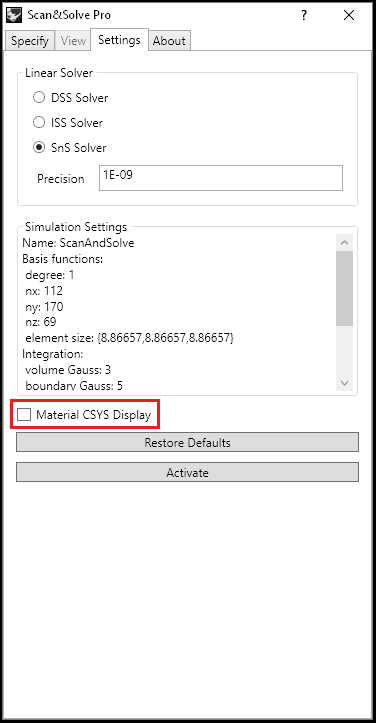The height and width of the screenshot is (723, 376).
Task: Click the Simulation Settings scrollbar thumb
Action: (x=345, y=289)
